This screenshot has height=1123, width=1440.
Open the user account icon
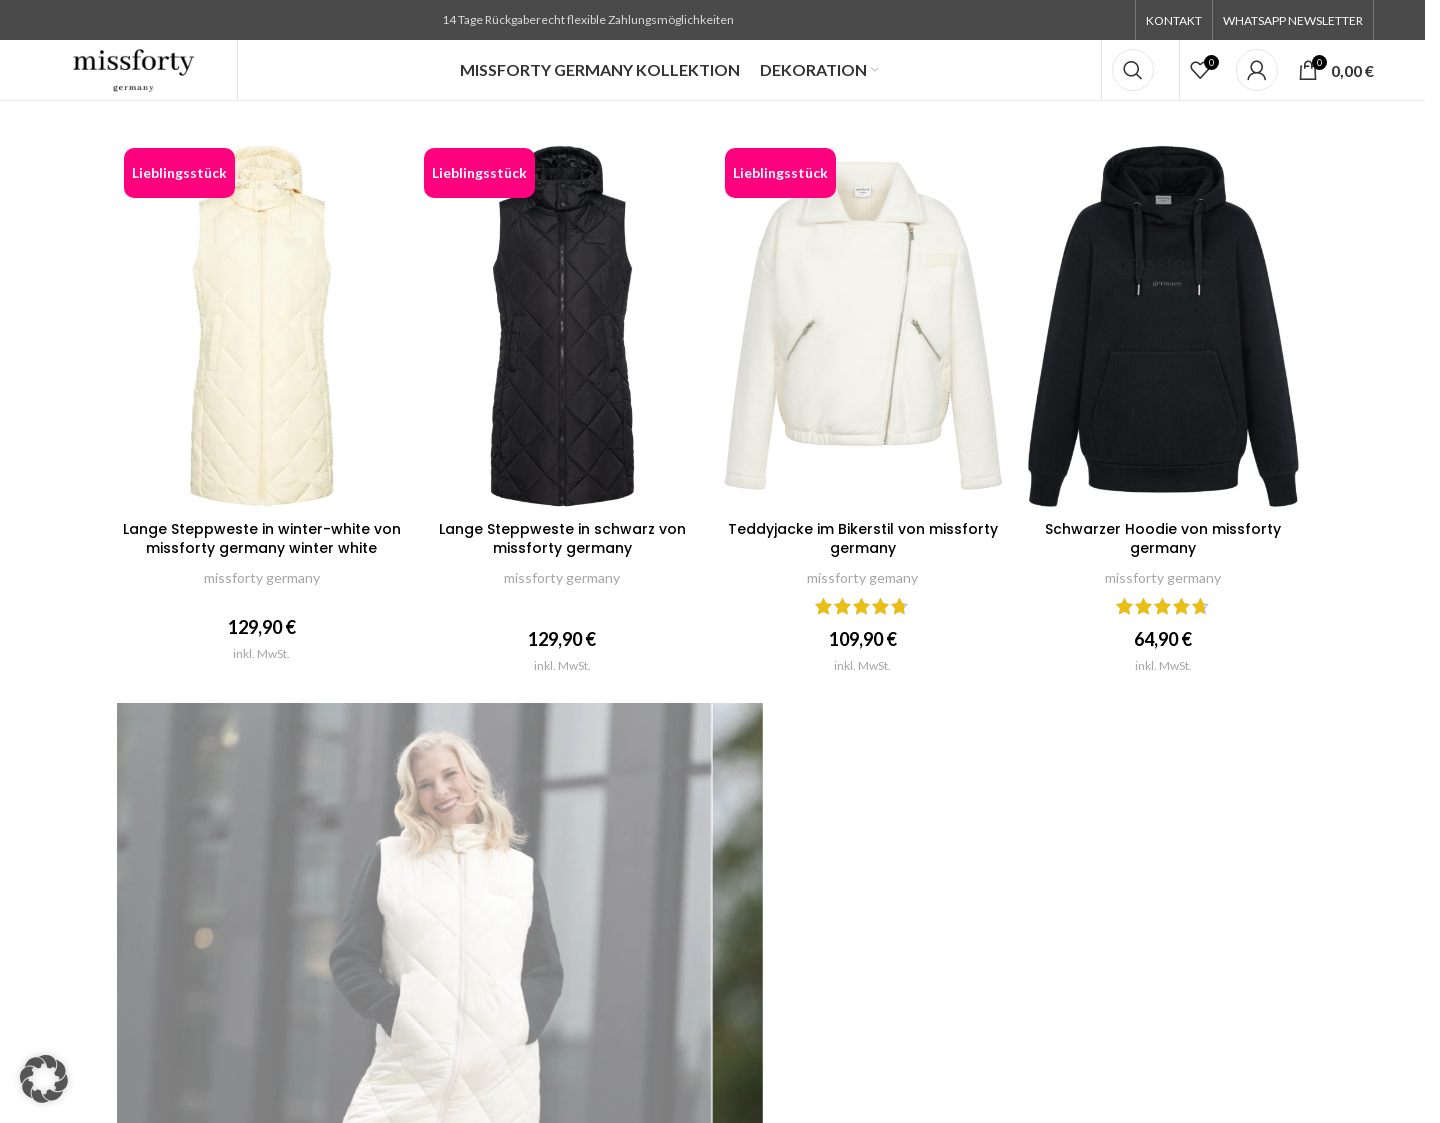coord(1257,70)
